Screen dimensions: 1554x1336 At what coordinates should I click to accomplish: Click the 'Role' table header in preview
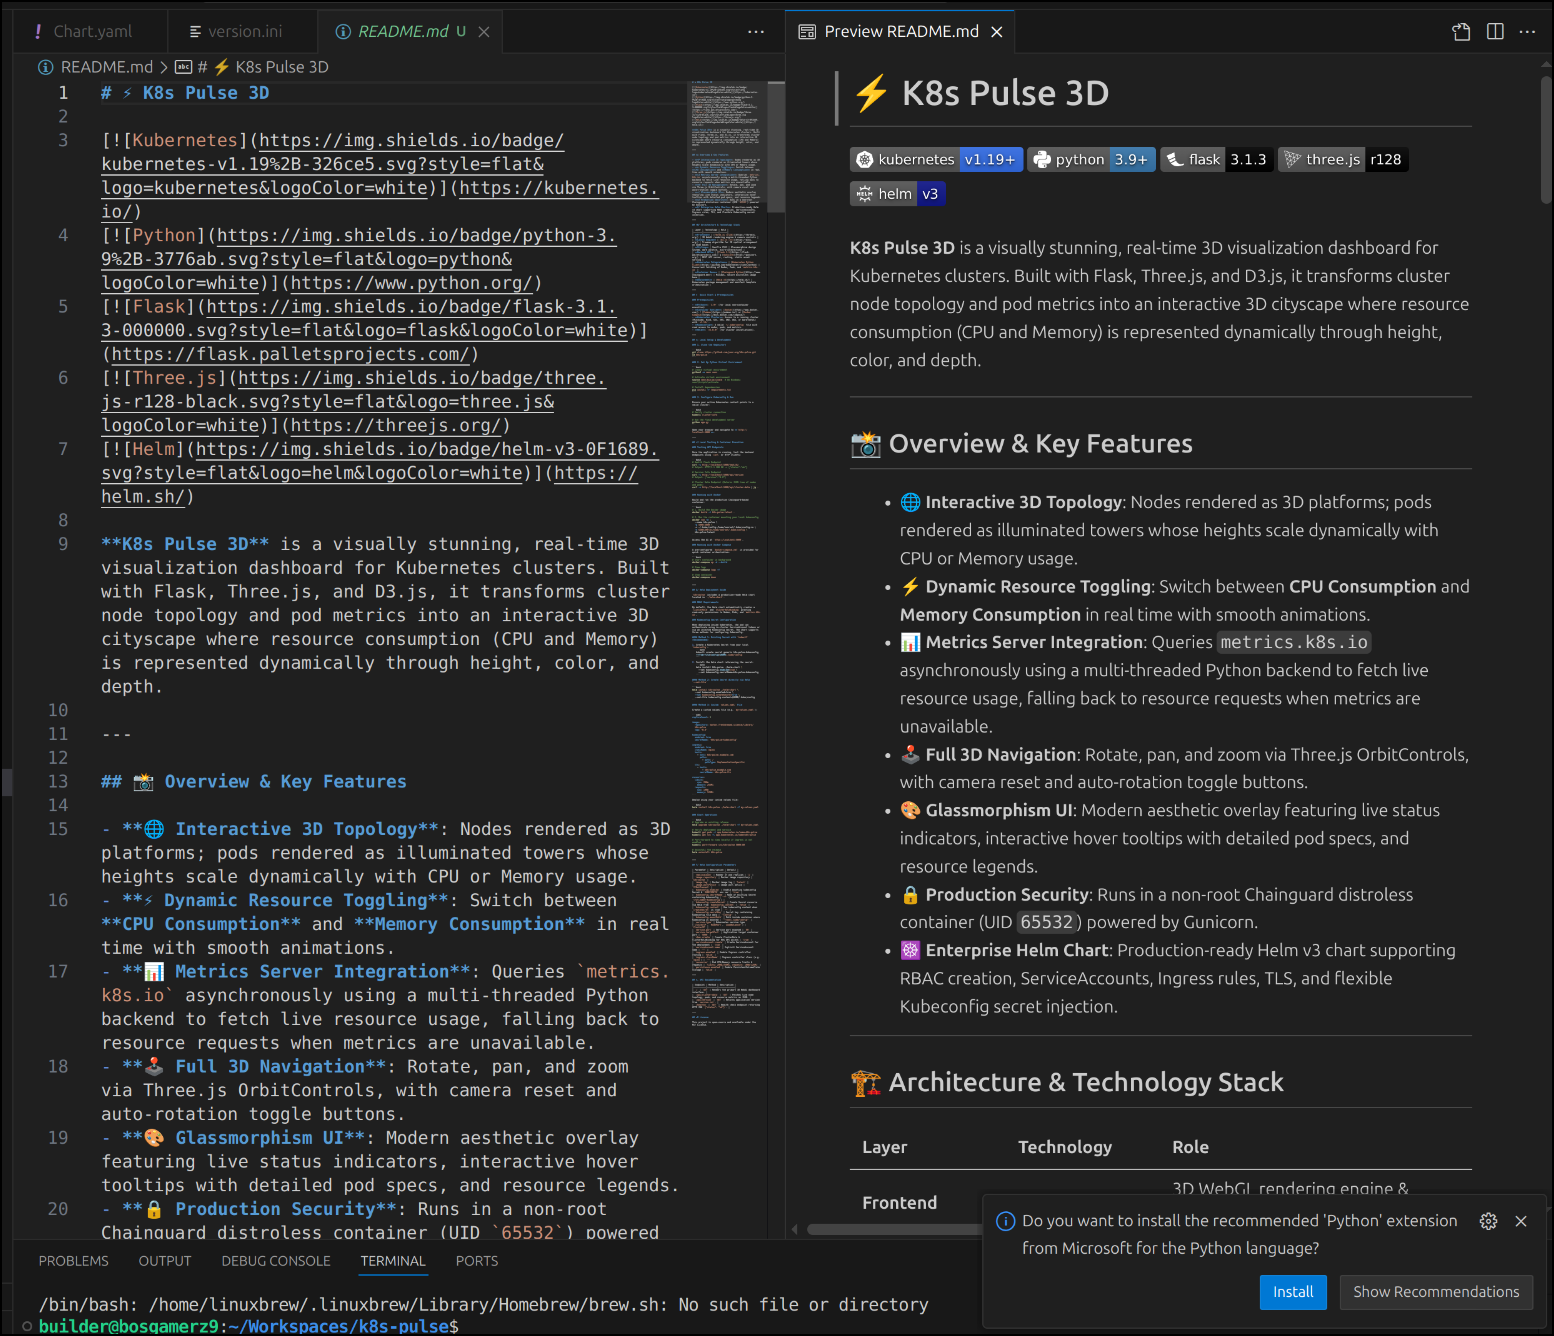pyautogui.click(x=1190, y=1147)
